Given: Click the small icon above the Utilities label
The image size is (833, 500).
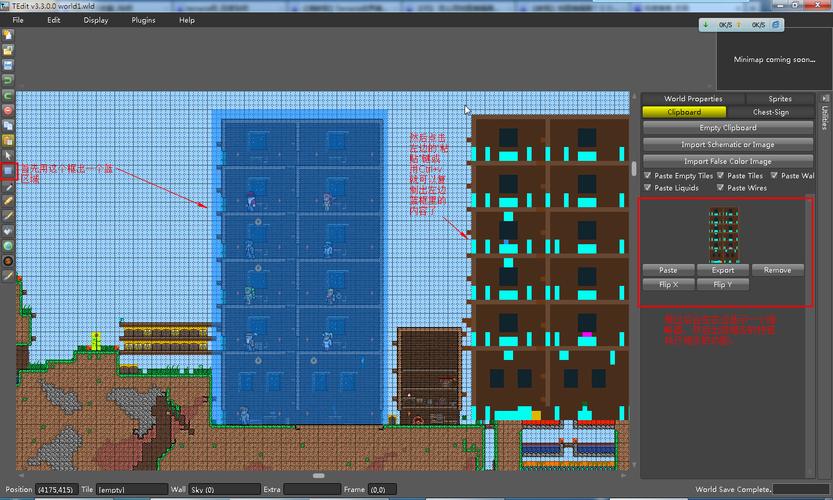Looking at the screenshot, I should [x=825, y=99].
